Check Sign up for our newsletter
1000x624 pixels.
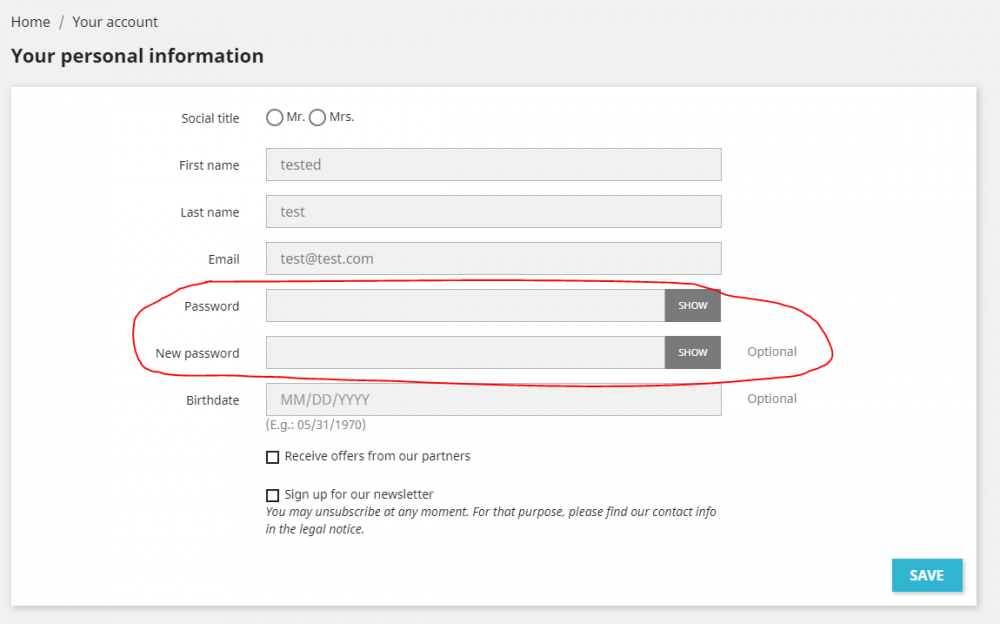(273, 495)
